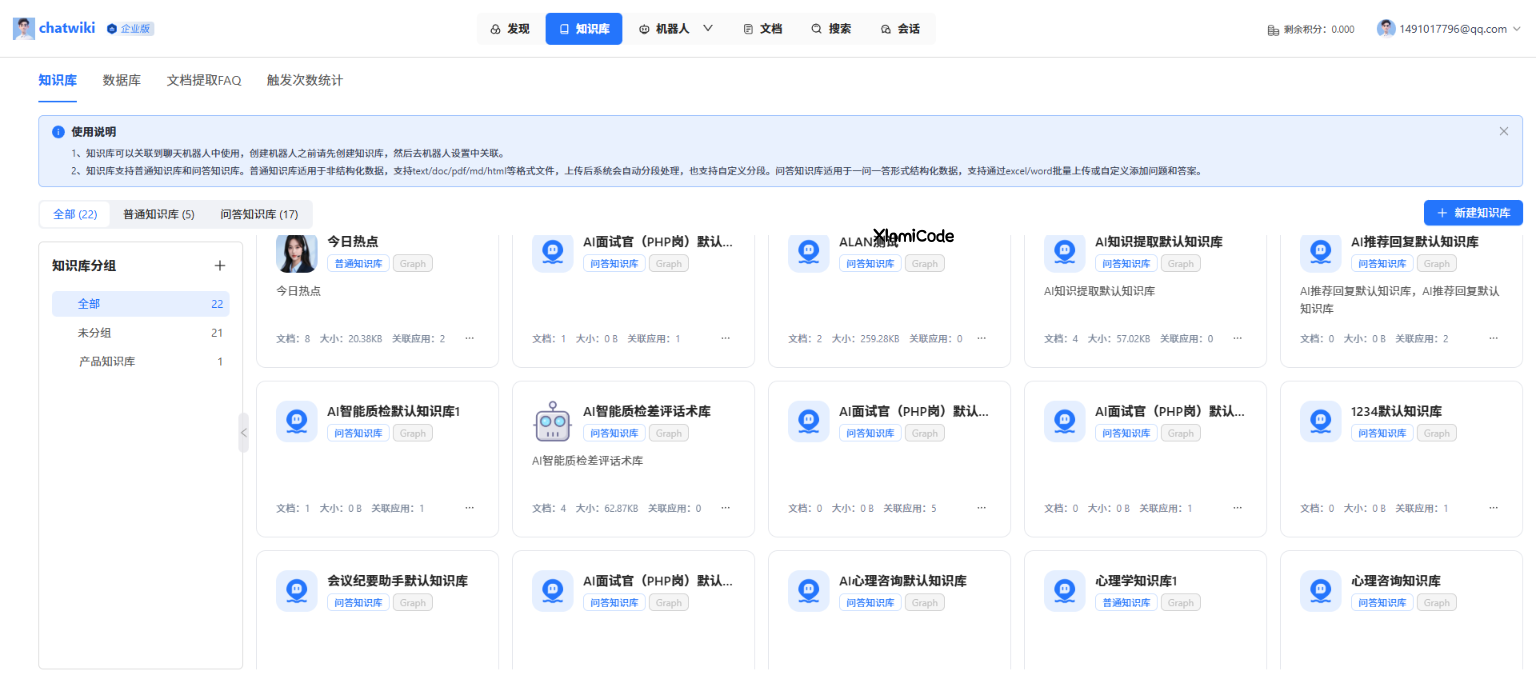This screenshot has height=695, width=1536.
Task: Open the more options menu on 今日热点 card
Action: pyautogui.click(x=469, y=338)
